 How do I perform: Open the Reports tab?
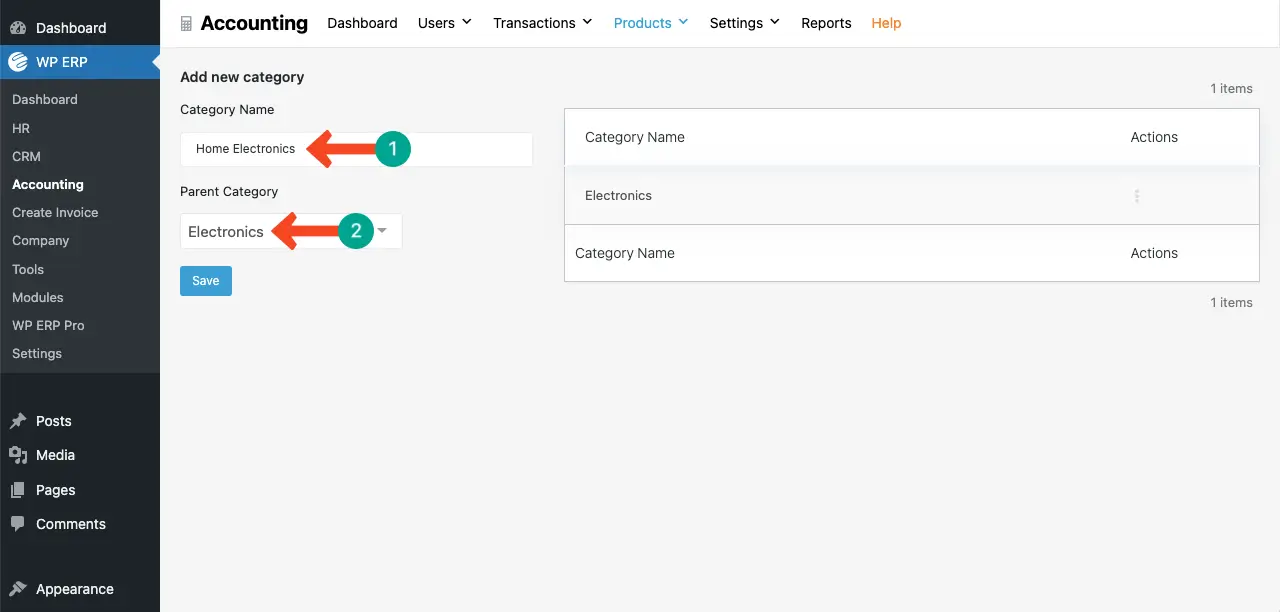[x=826, y=23]
